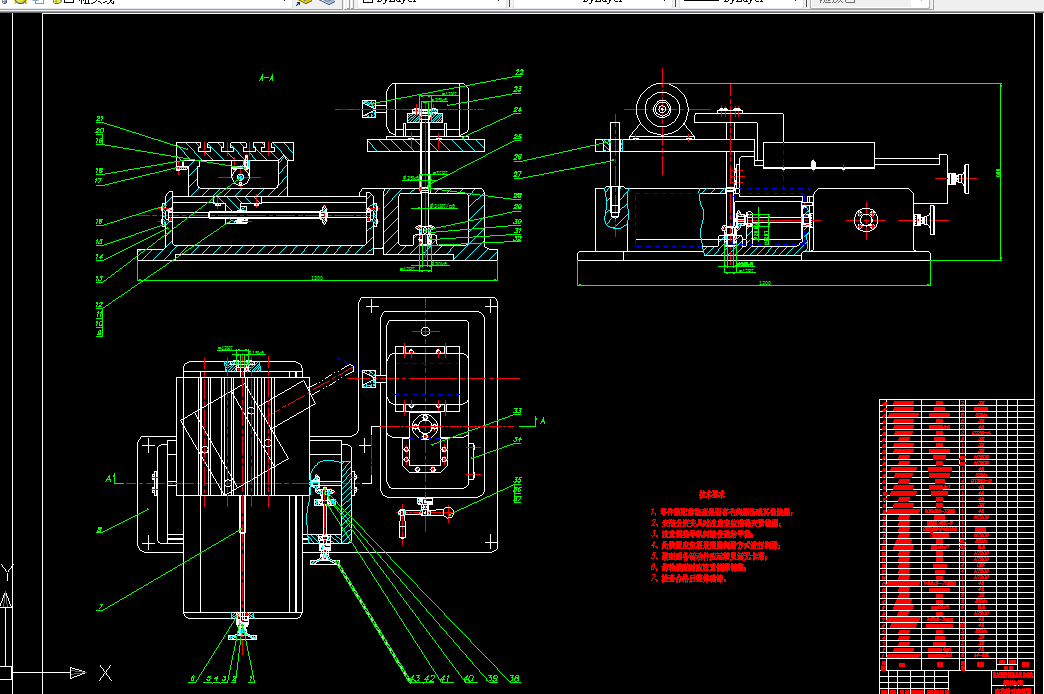Click the right section mark A of the plan view
This screenshot has height=694, width=1044.
(543, 420)
